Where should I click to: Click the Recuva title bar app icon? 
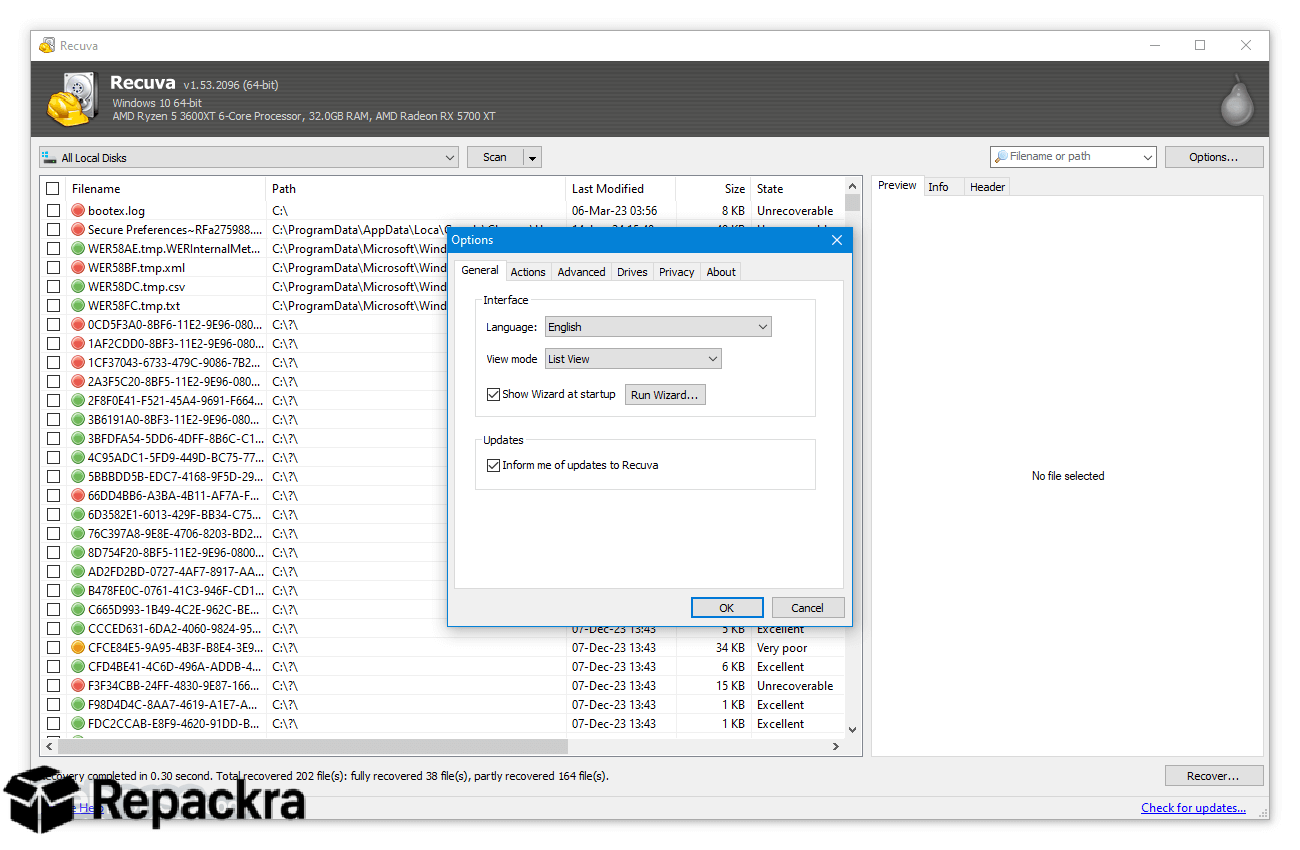click(47, 45)
